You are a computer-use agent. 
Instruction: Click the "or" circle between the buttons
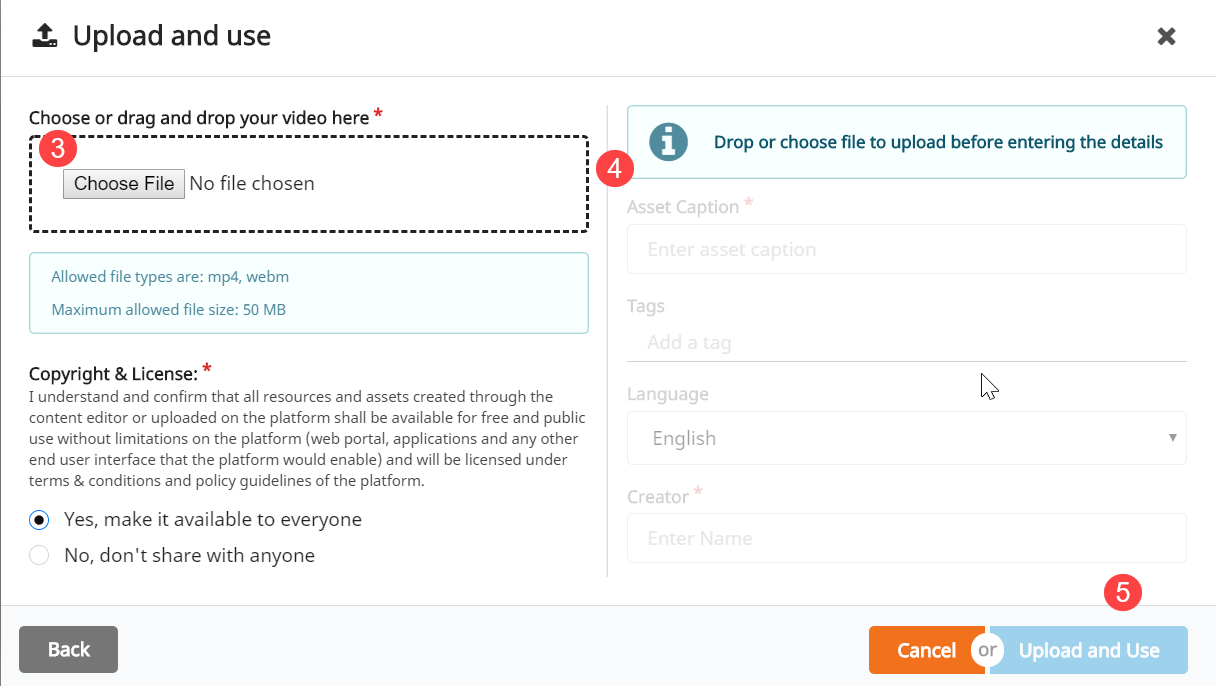point(987,650)
